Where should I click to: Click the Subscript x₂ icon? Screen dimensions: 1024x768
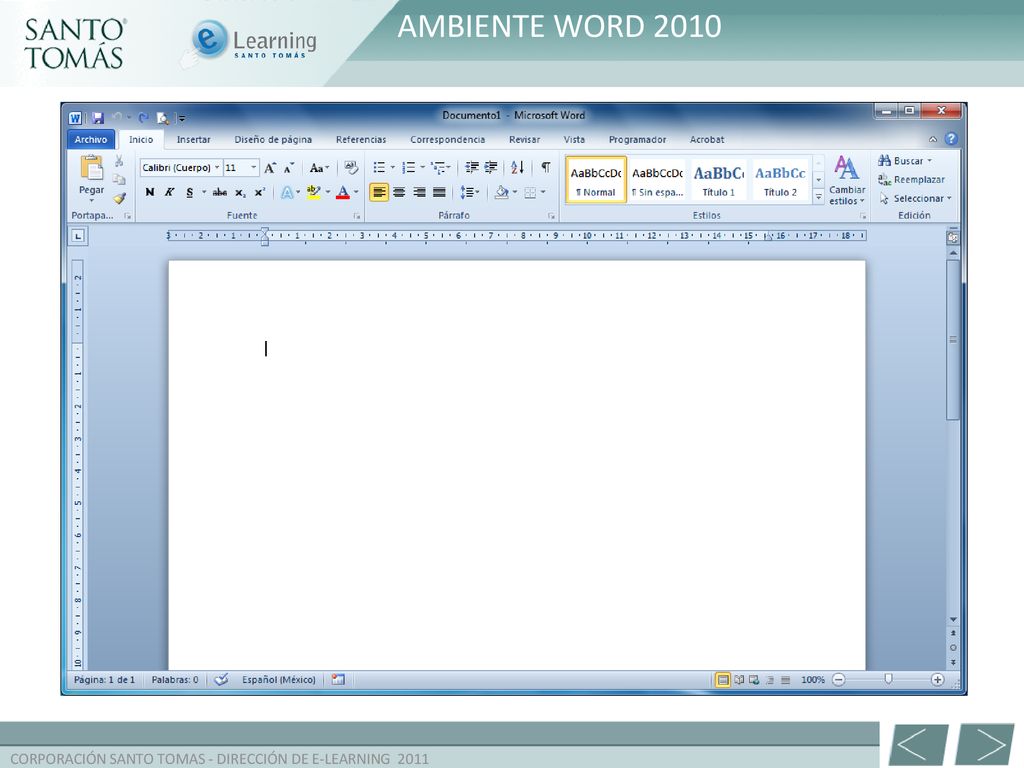(x=240, y=193)
